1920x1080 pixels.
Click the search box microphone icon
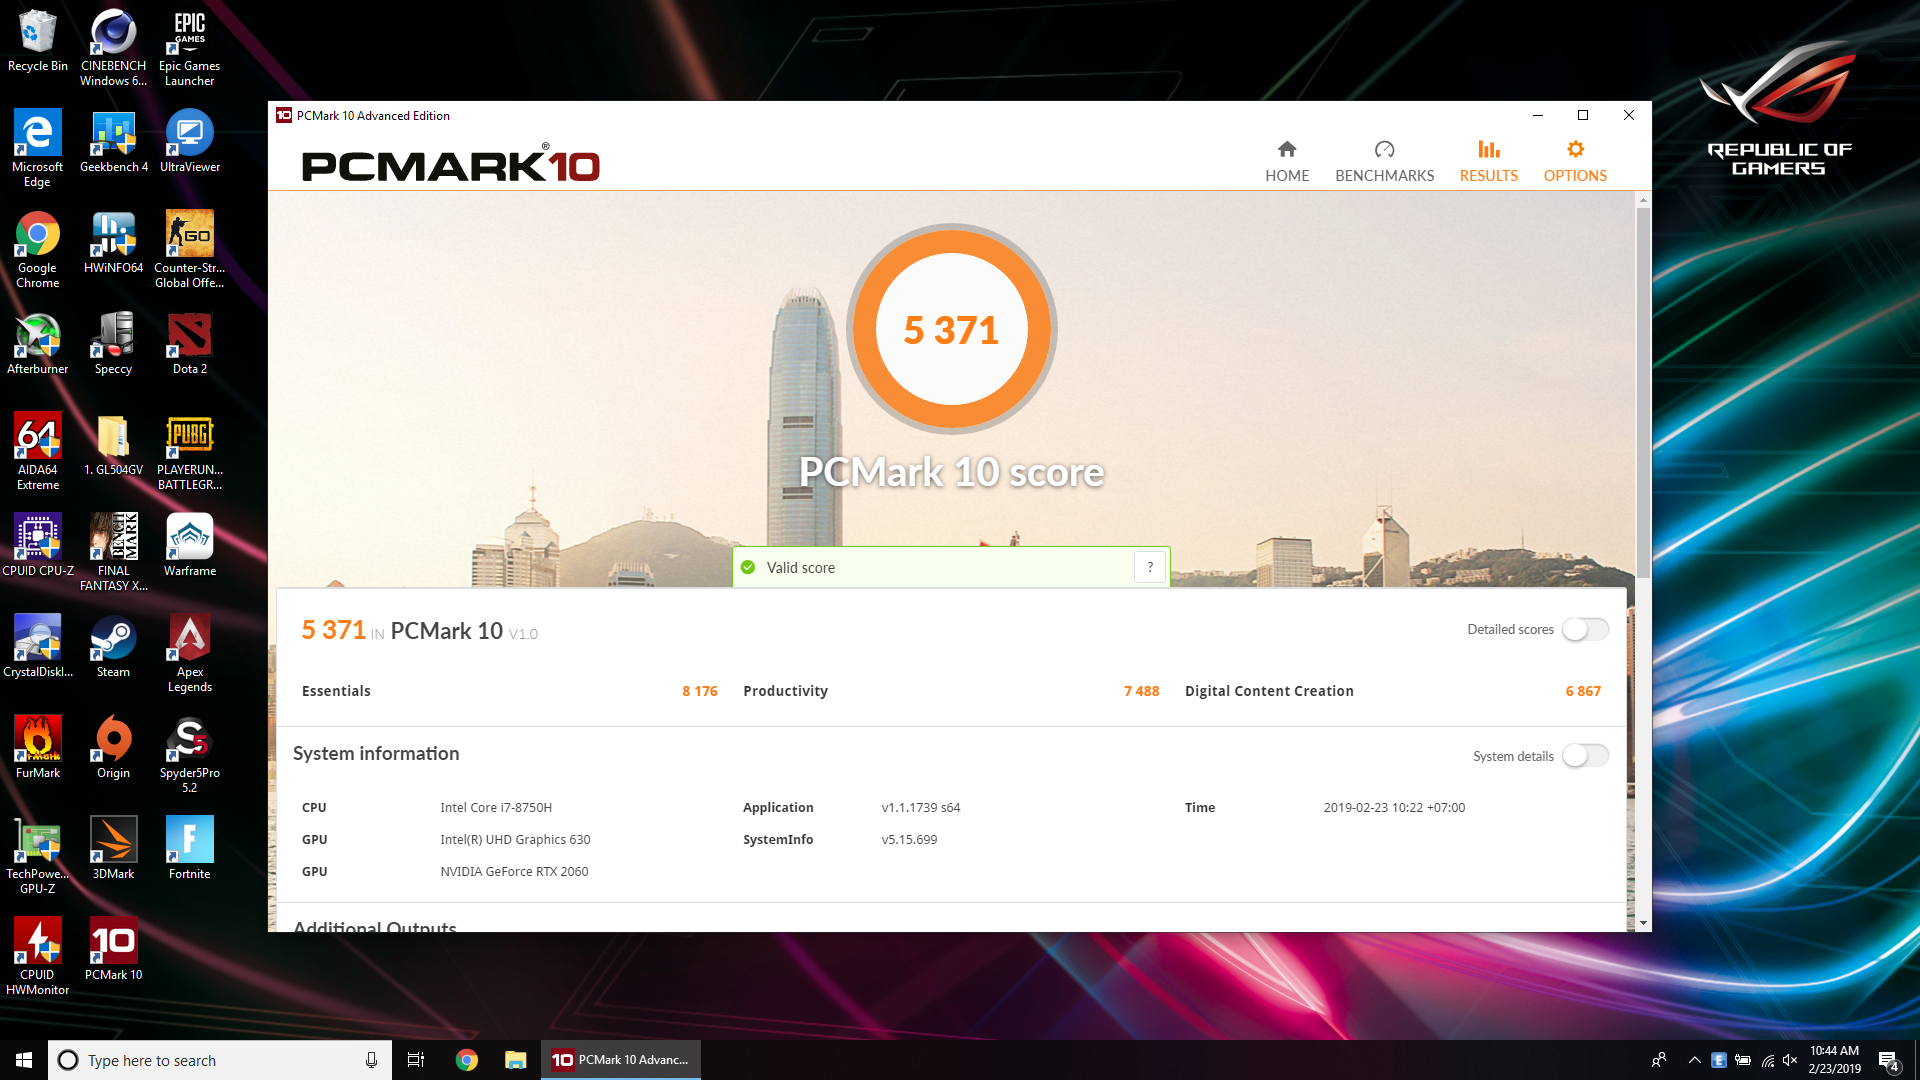[371, 1060]
